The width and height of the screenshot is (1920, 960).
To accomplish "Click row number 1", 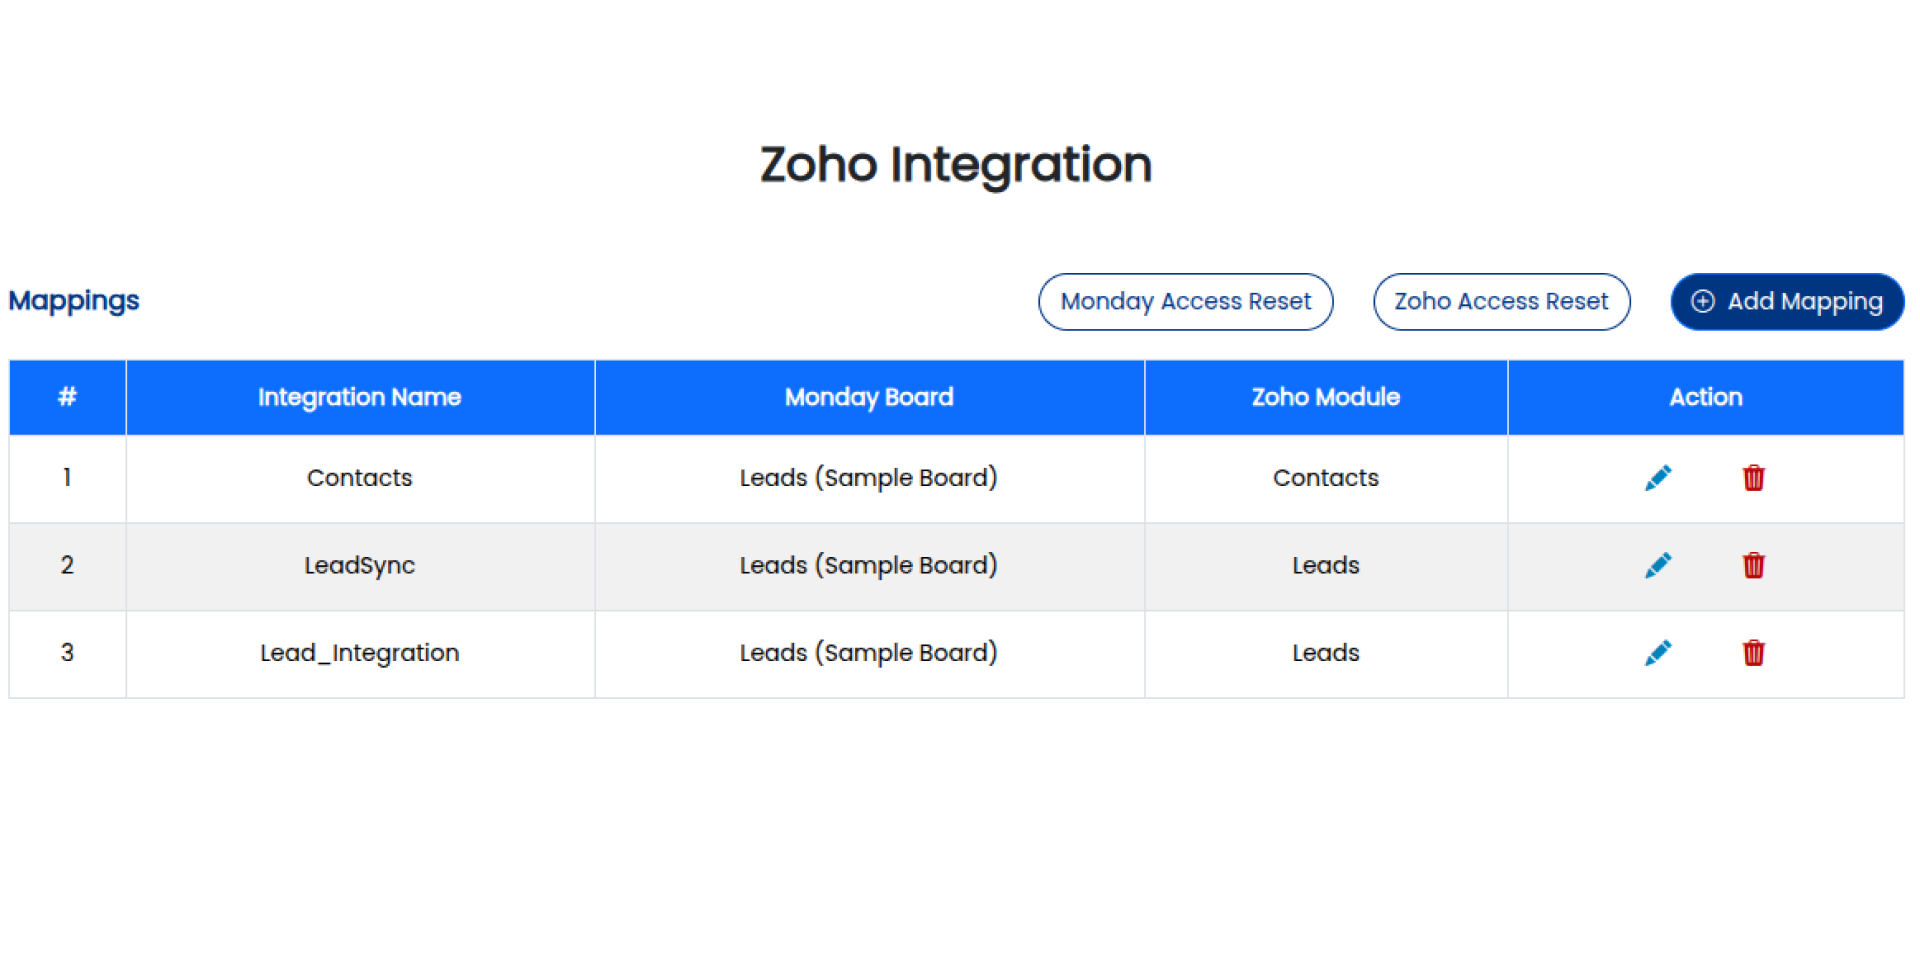I will 67,478.
